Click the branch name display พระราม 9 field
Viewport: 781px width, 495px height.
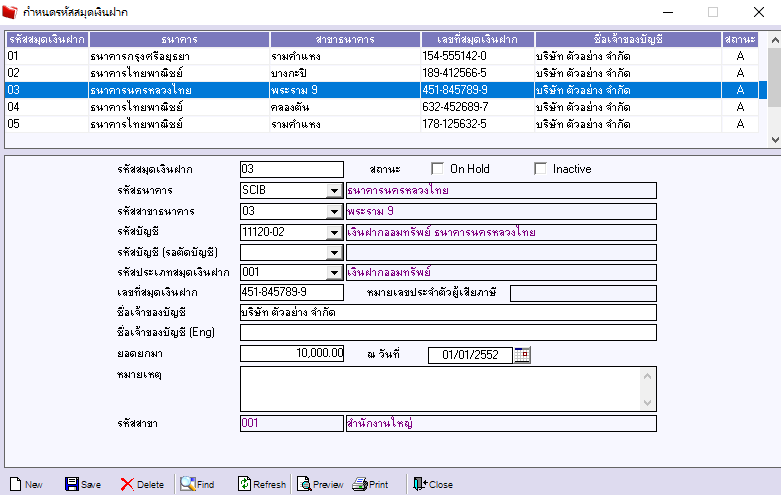501,211
